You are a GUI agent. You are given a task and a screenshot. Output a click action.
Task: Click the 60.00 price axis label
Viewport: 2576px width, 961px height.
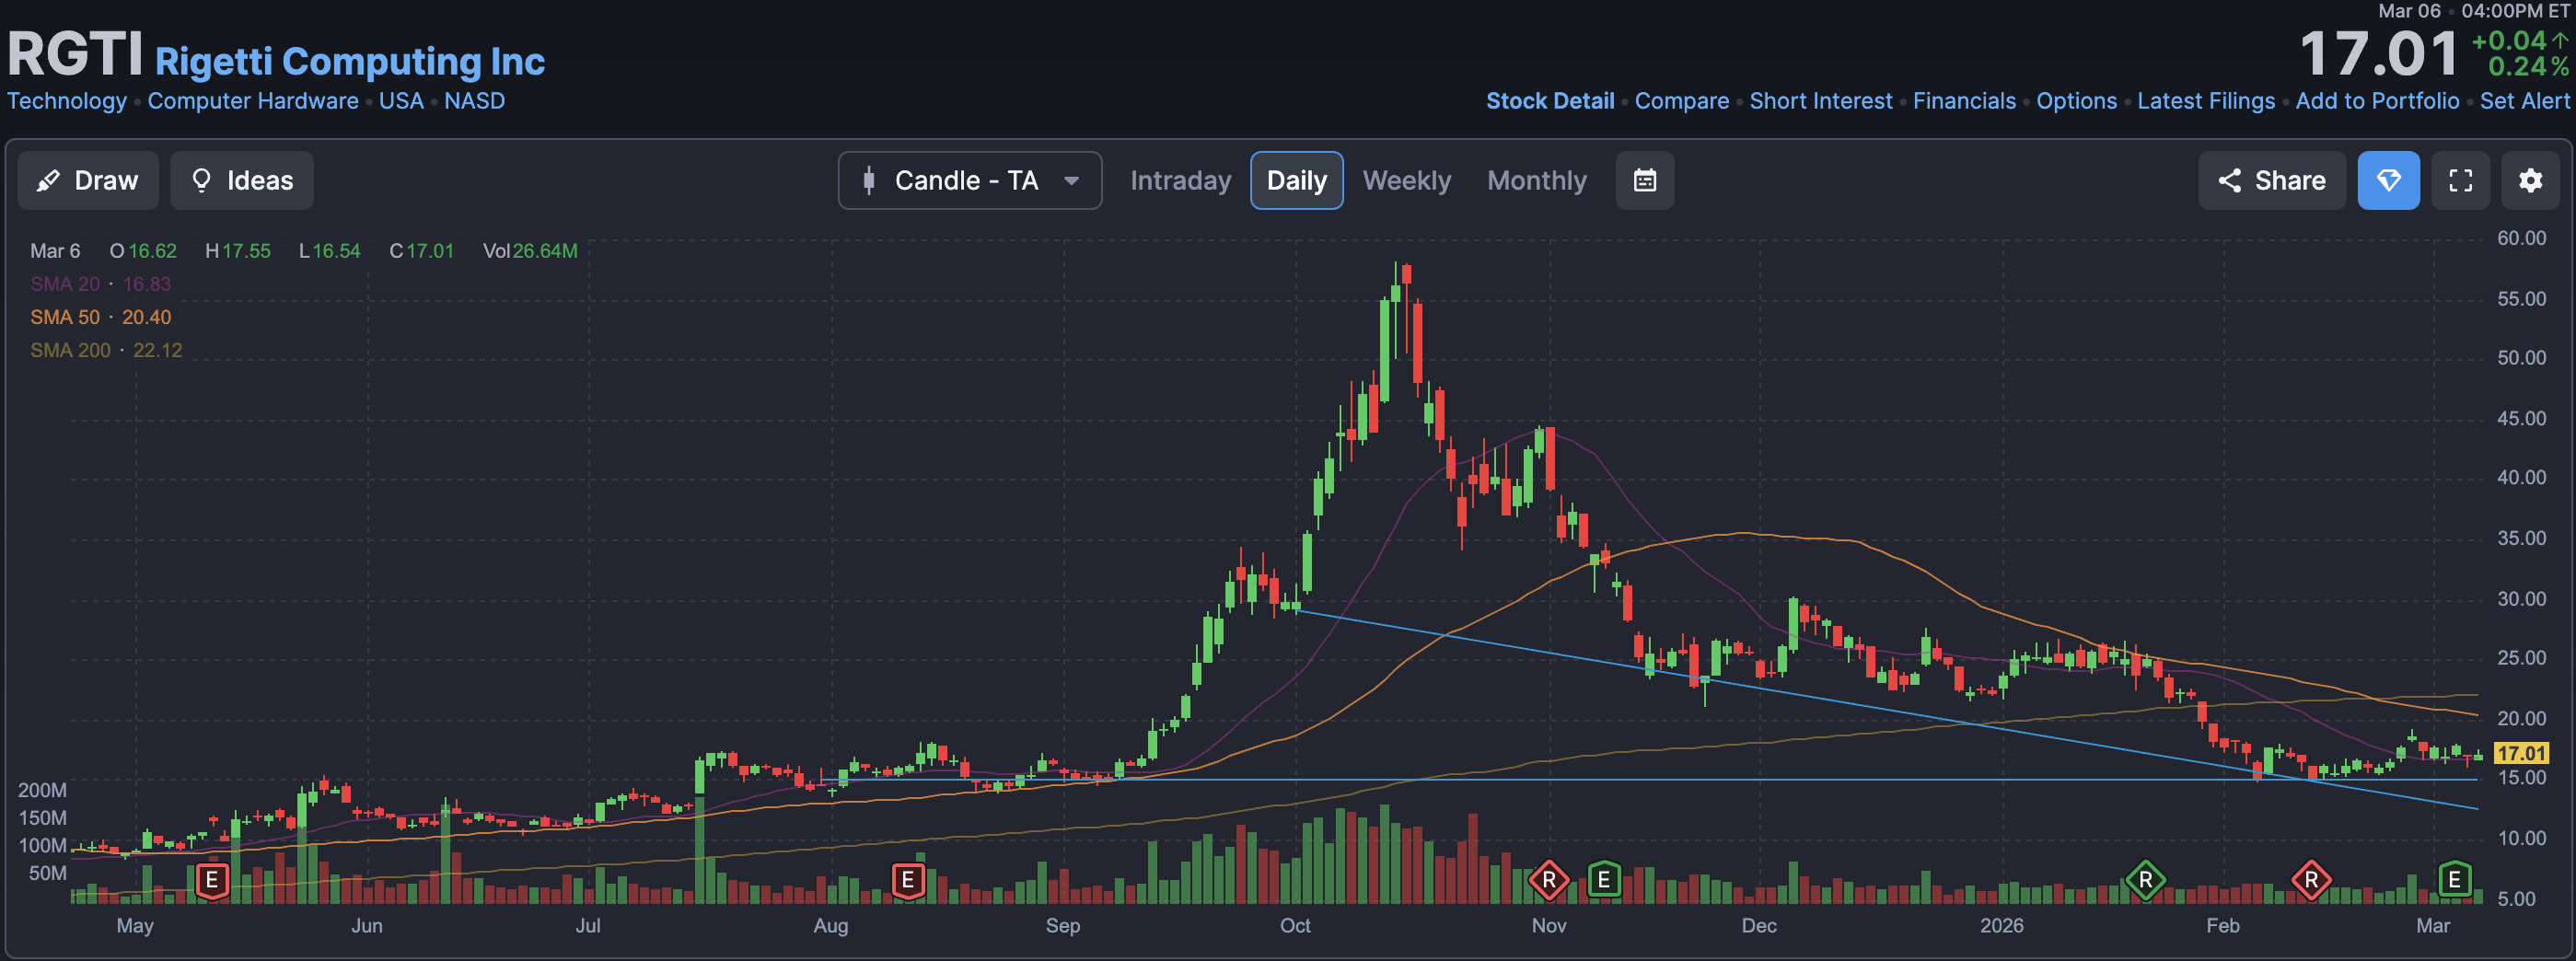pos(2521,238)
